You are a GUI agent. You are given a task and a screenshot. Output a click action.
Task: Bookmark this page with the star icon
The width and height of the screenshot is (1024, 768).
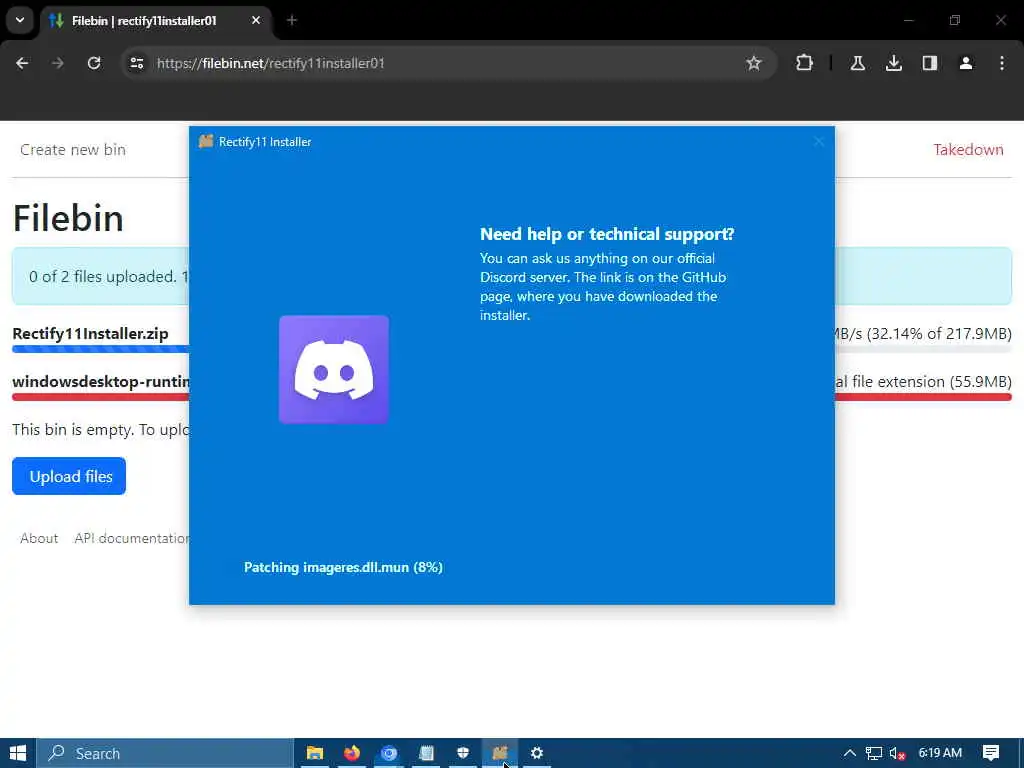pyautogui.click(x=754, y=63)
